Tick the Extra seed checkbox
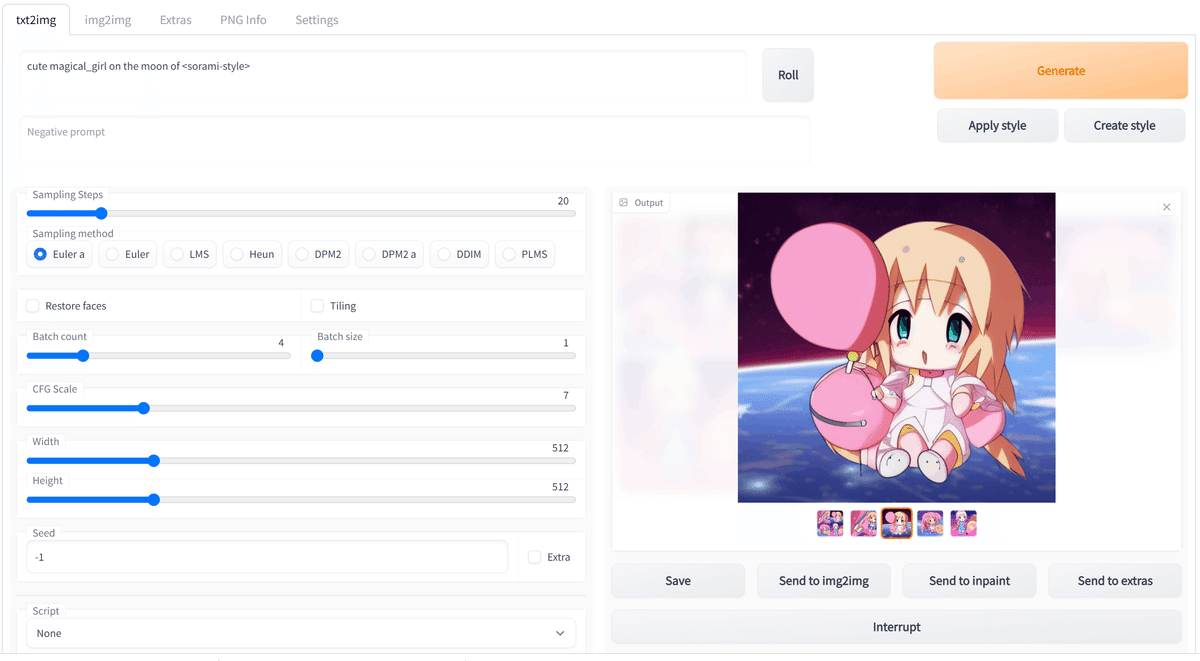Image resolution: width=1200 pixels, height=661 pixels. click(535, 557)
